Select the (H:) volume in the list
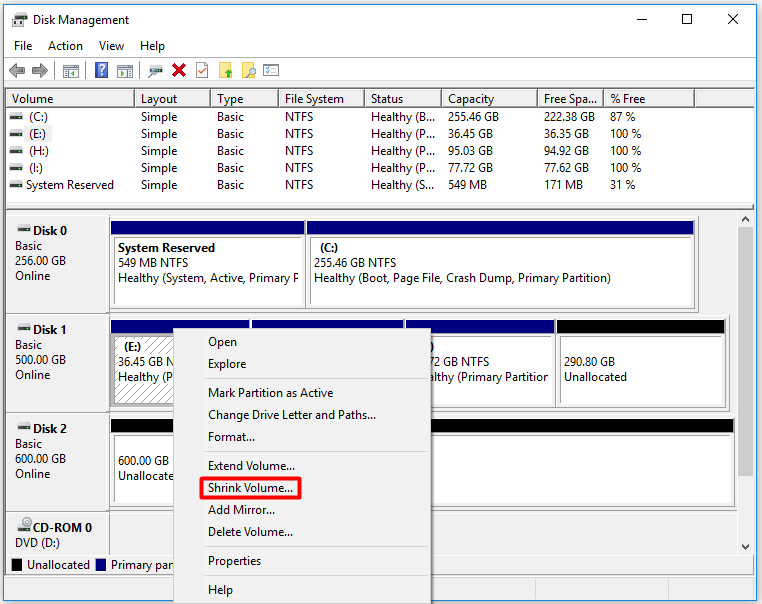Image resolution: width=762 pixels, height=604 pixels. 39,151
